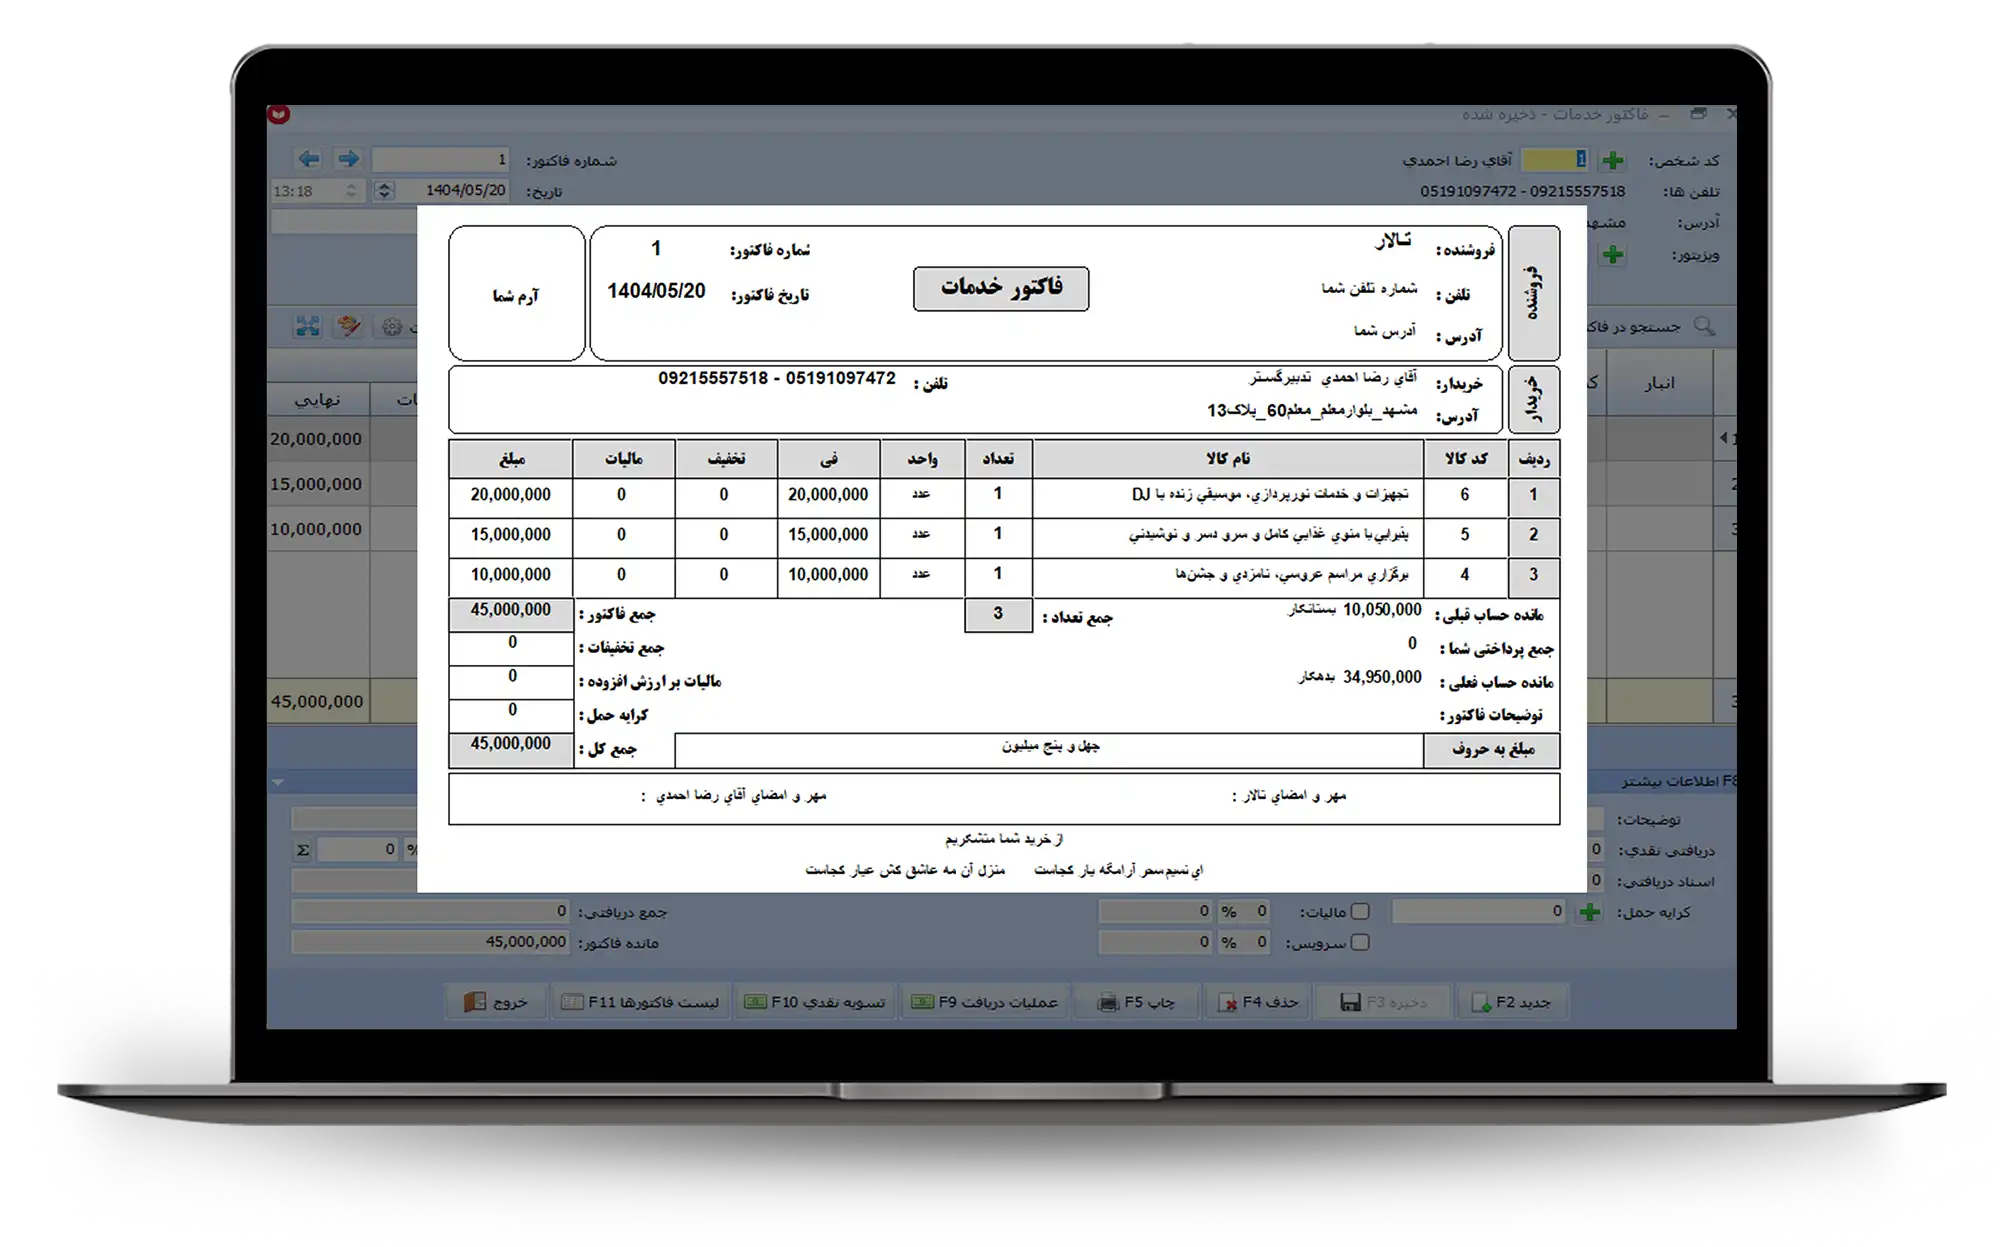Go to previous invoice with left arrow

[309, 159]
